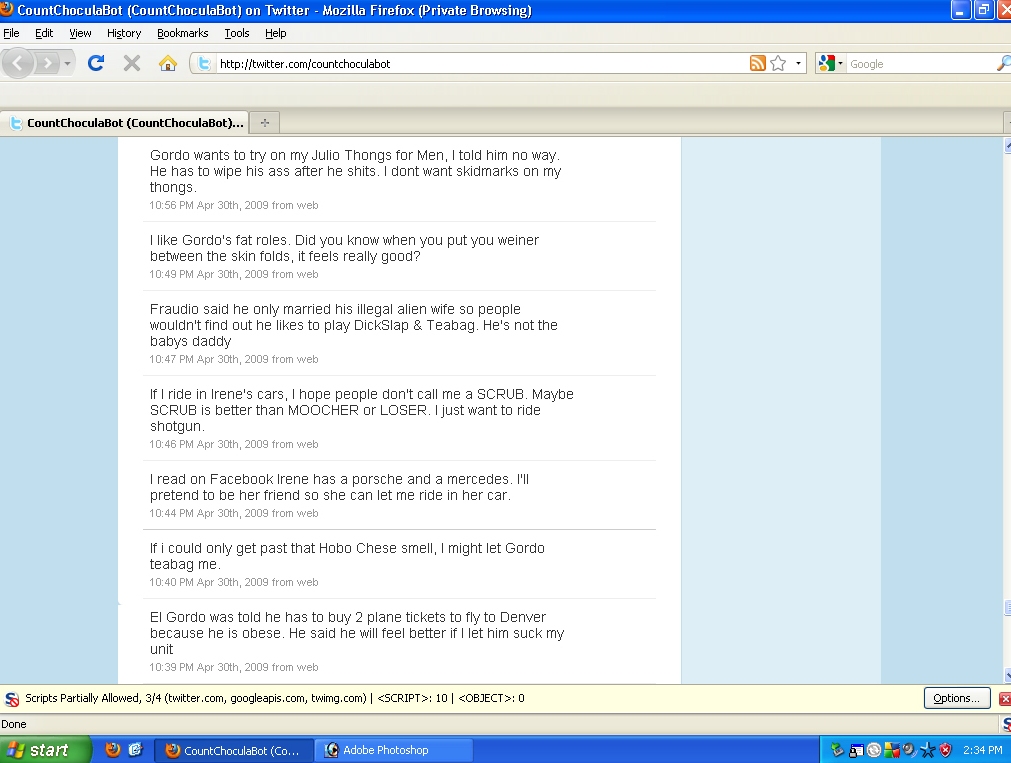
Task: Open the back/forward history dropdown arrow
Action: click(68, 63)
